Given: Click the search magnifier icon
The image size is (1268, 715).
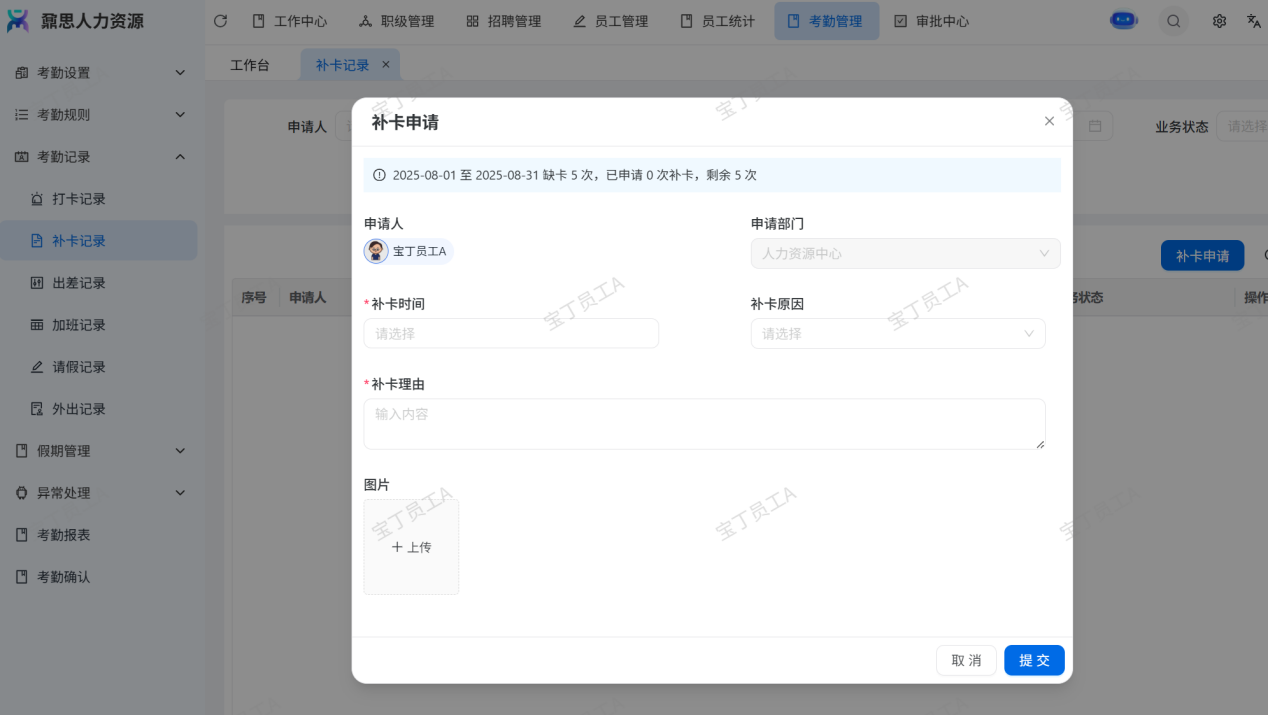Looking at the screenshot, I should point(1173,21).
